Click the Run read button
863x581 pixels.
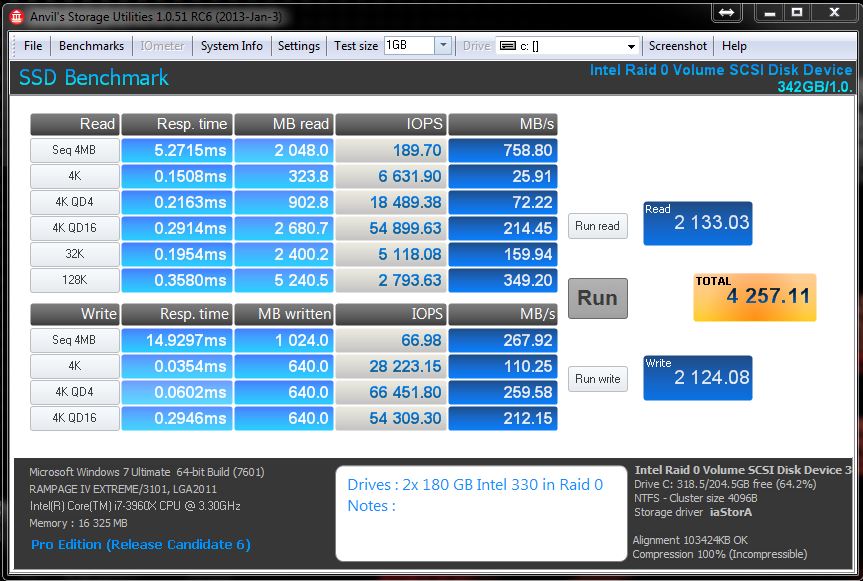tap(598, 226)
